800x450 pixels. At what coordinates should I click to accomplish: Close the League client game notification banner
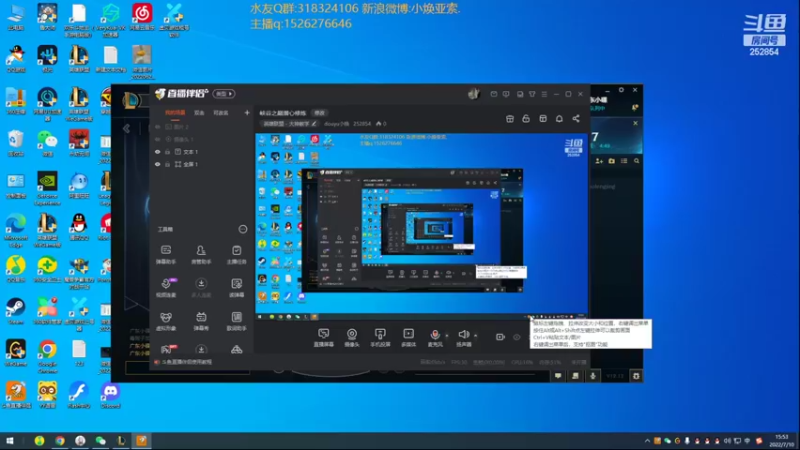635,123
